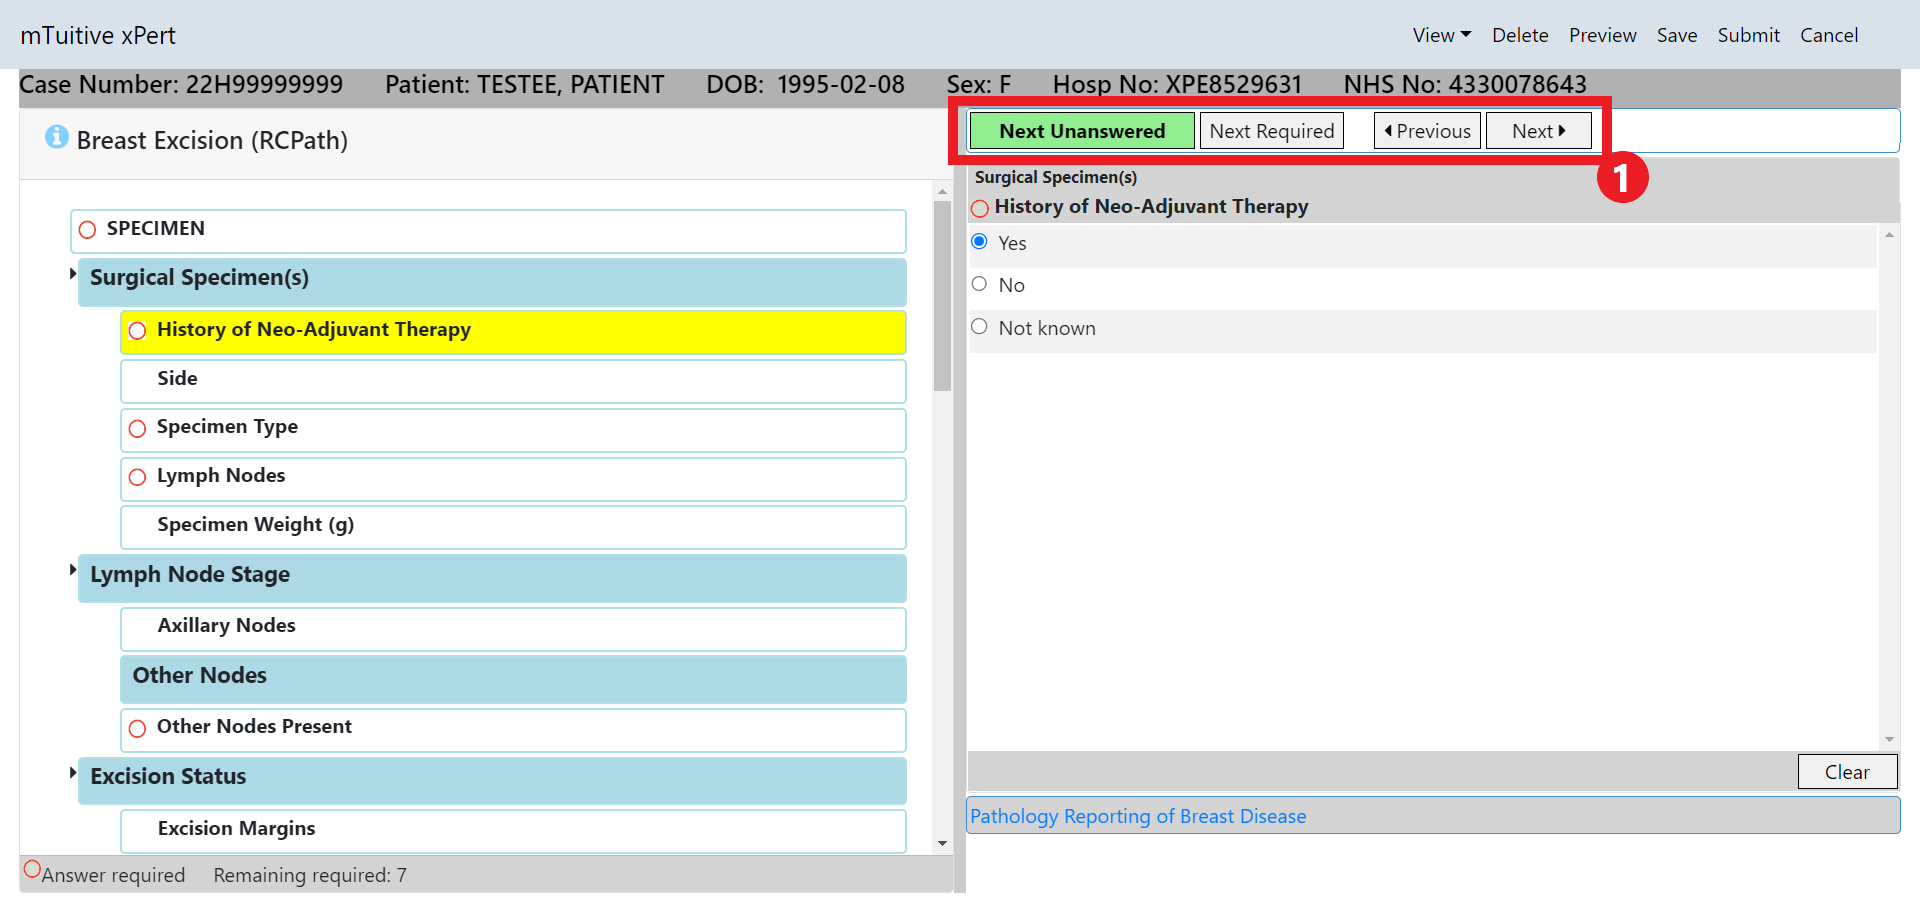Click the tree panel scroll-up arrow
Viewport: 1920px width, 898px height.
pos(942,191)
